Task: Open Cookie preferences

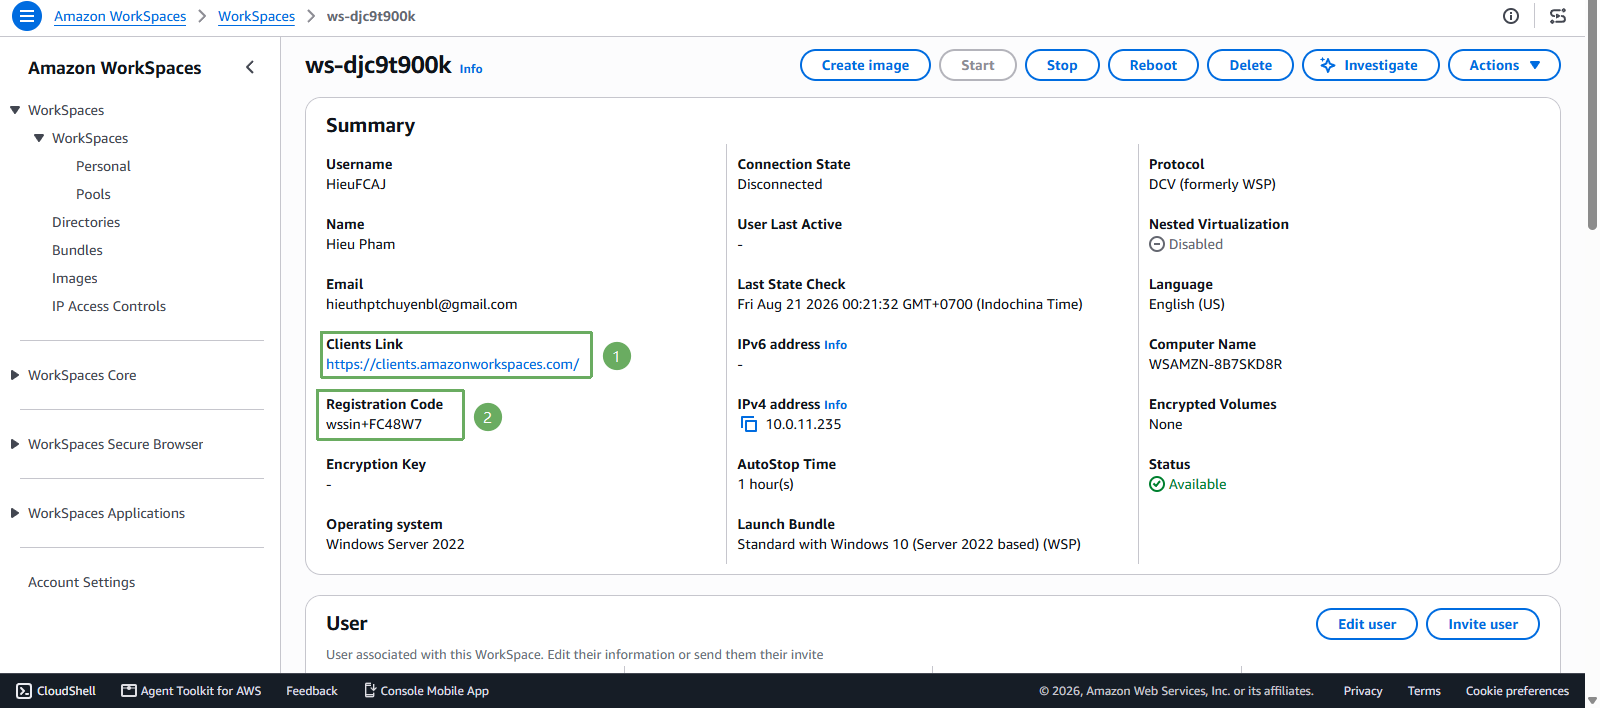Action: coord(1517,691)
